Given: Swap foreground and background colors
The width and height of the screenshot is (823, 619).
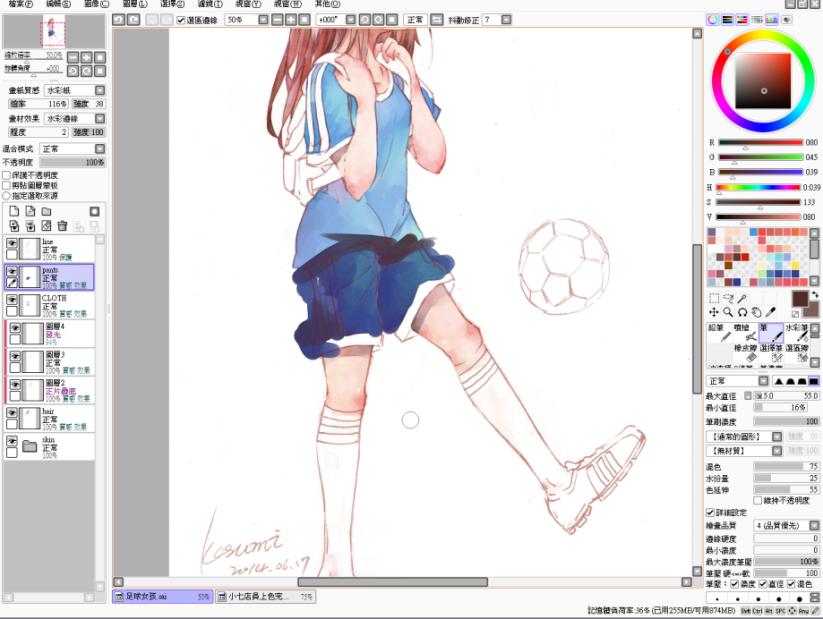Looking at the screenshot, I should coord(814,295).
